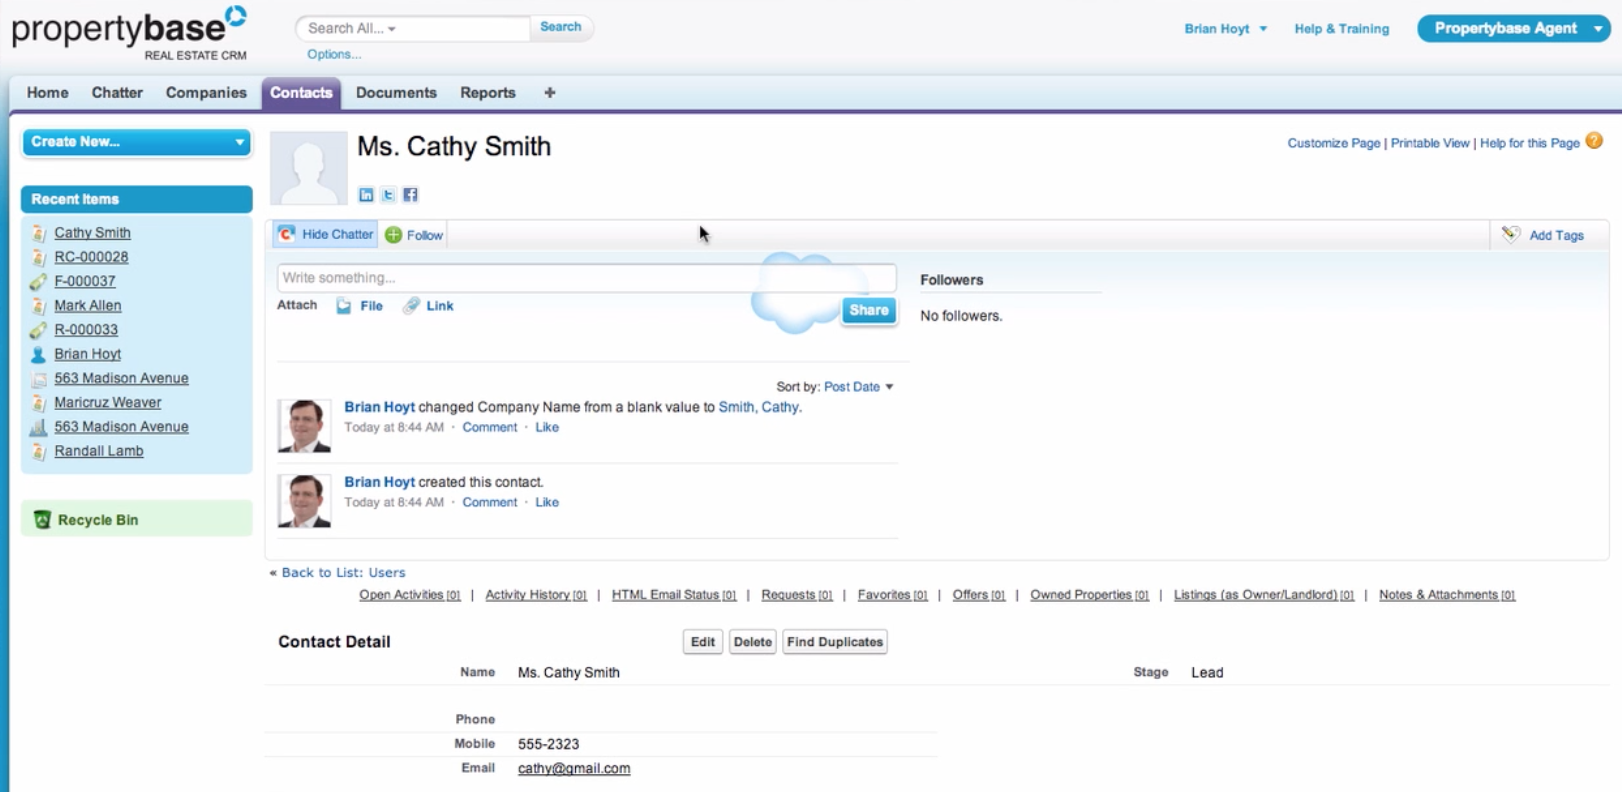Screen dimensions: 1622x792
Task: Click the LinkedIn icon under contact name
Action: click(x=366, y=195)
